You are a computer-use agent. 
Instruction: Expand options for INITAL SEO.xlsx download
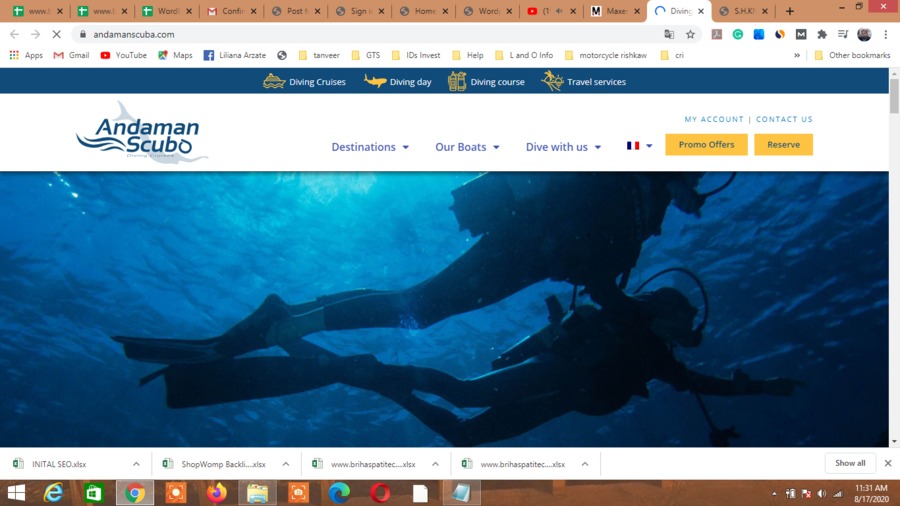point(136,464)
